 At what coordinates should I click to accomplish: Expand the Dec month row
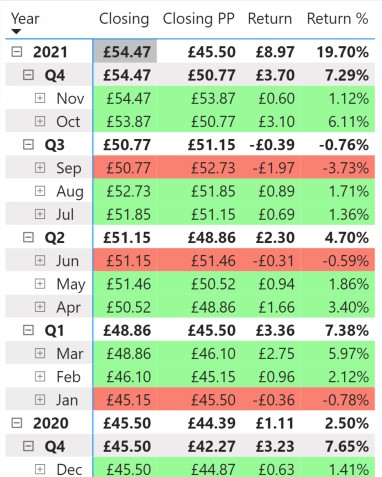[x=40, y=469]
